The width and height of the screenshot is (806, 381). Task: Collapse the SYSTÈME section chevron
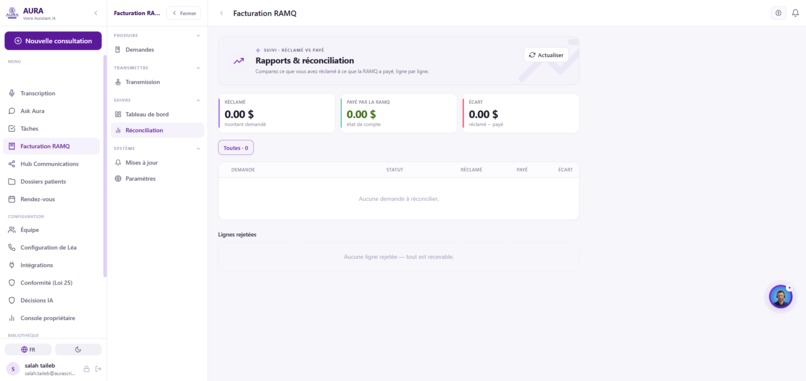(198, 149)
